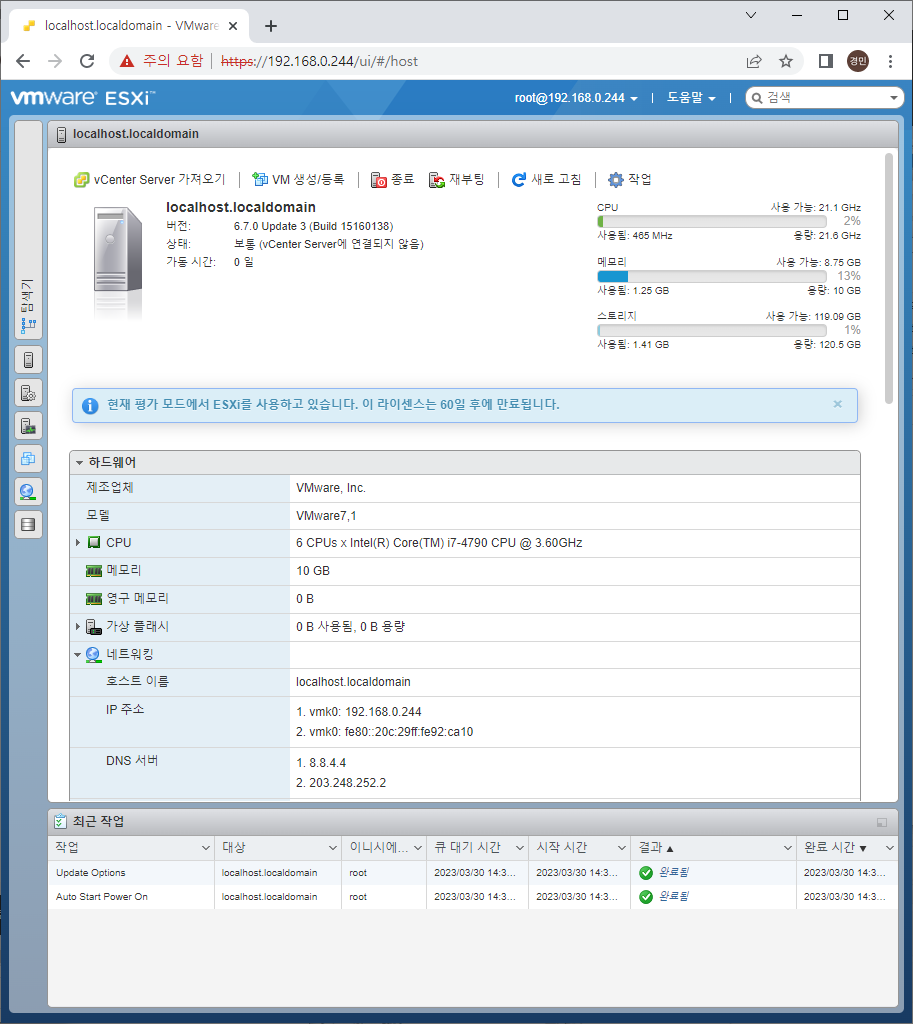Click the CPU usage progress bar
The width and height of the screenshot is (913, 1024).
click(712, 221)
